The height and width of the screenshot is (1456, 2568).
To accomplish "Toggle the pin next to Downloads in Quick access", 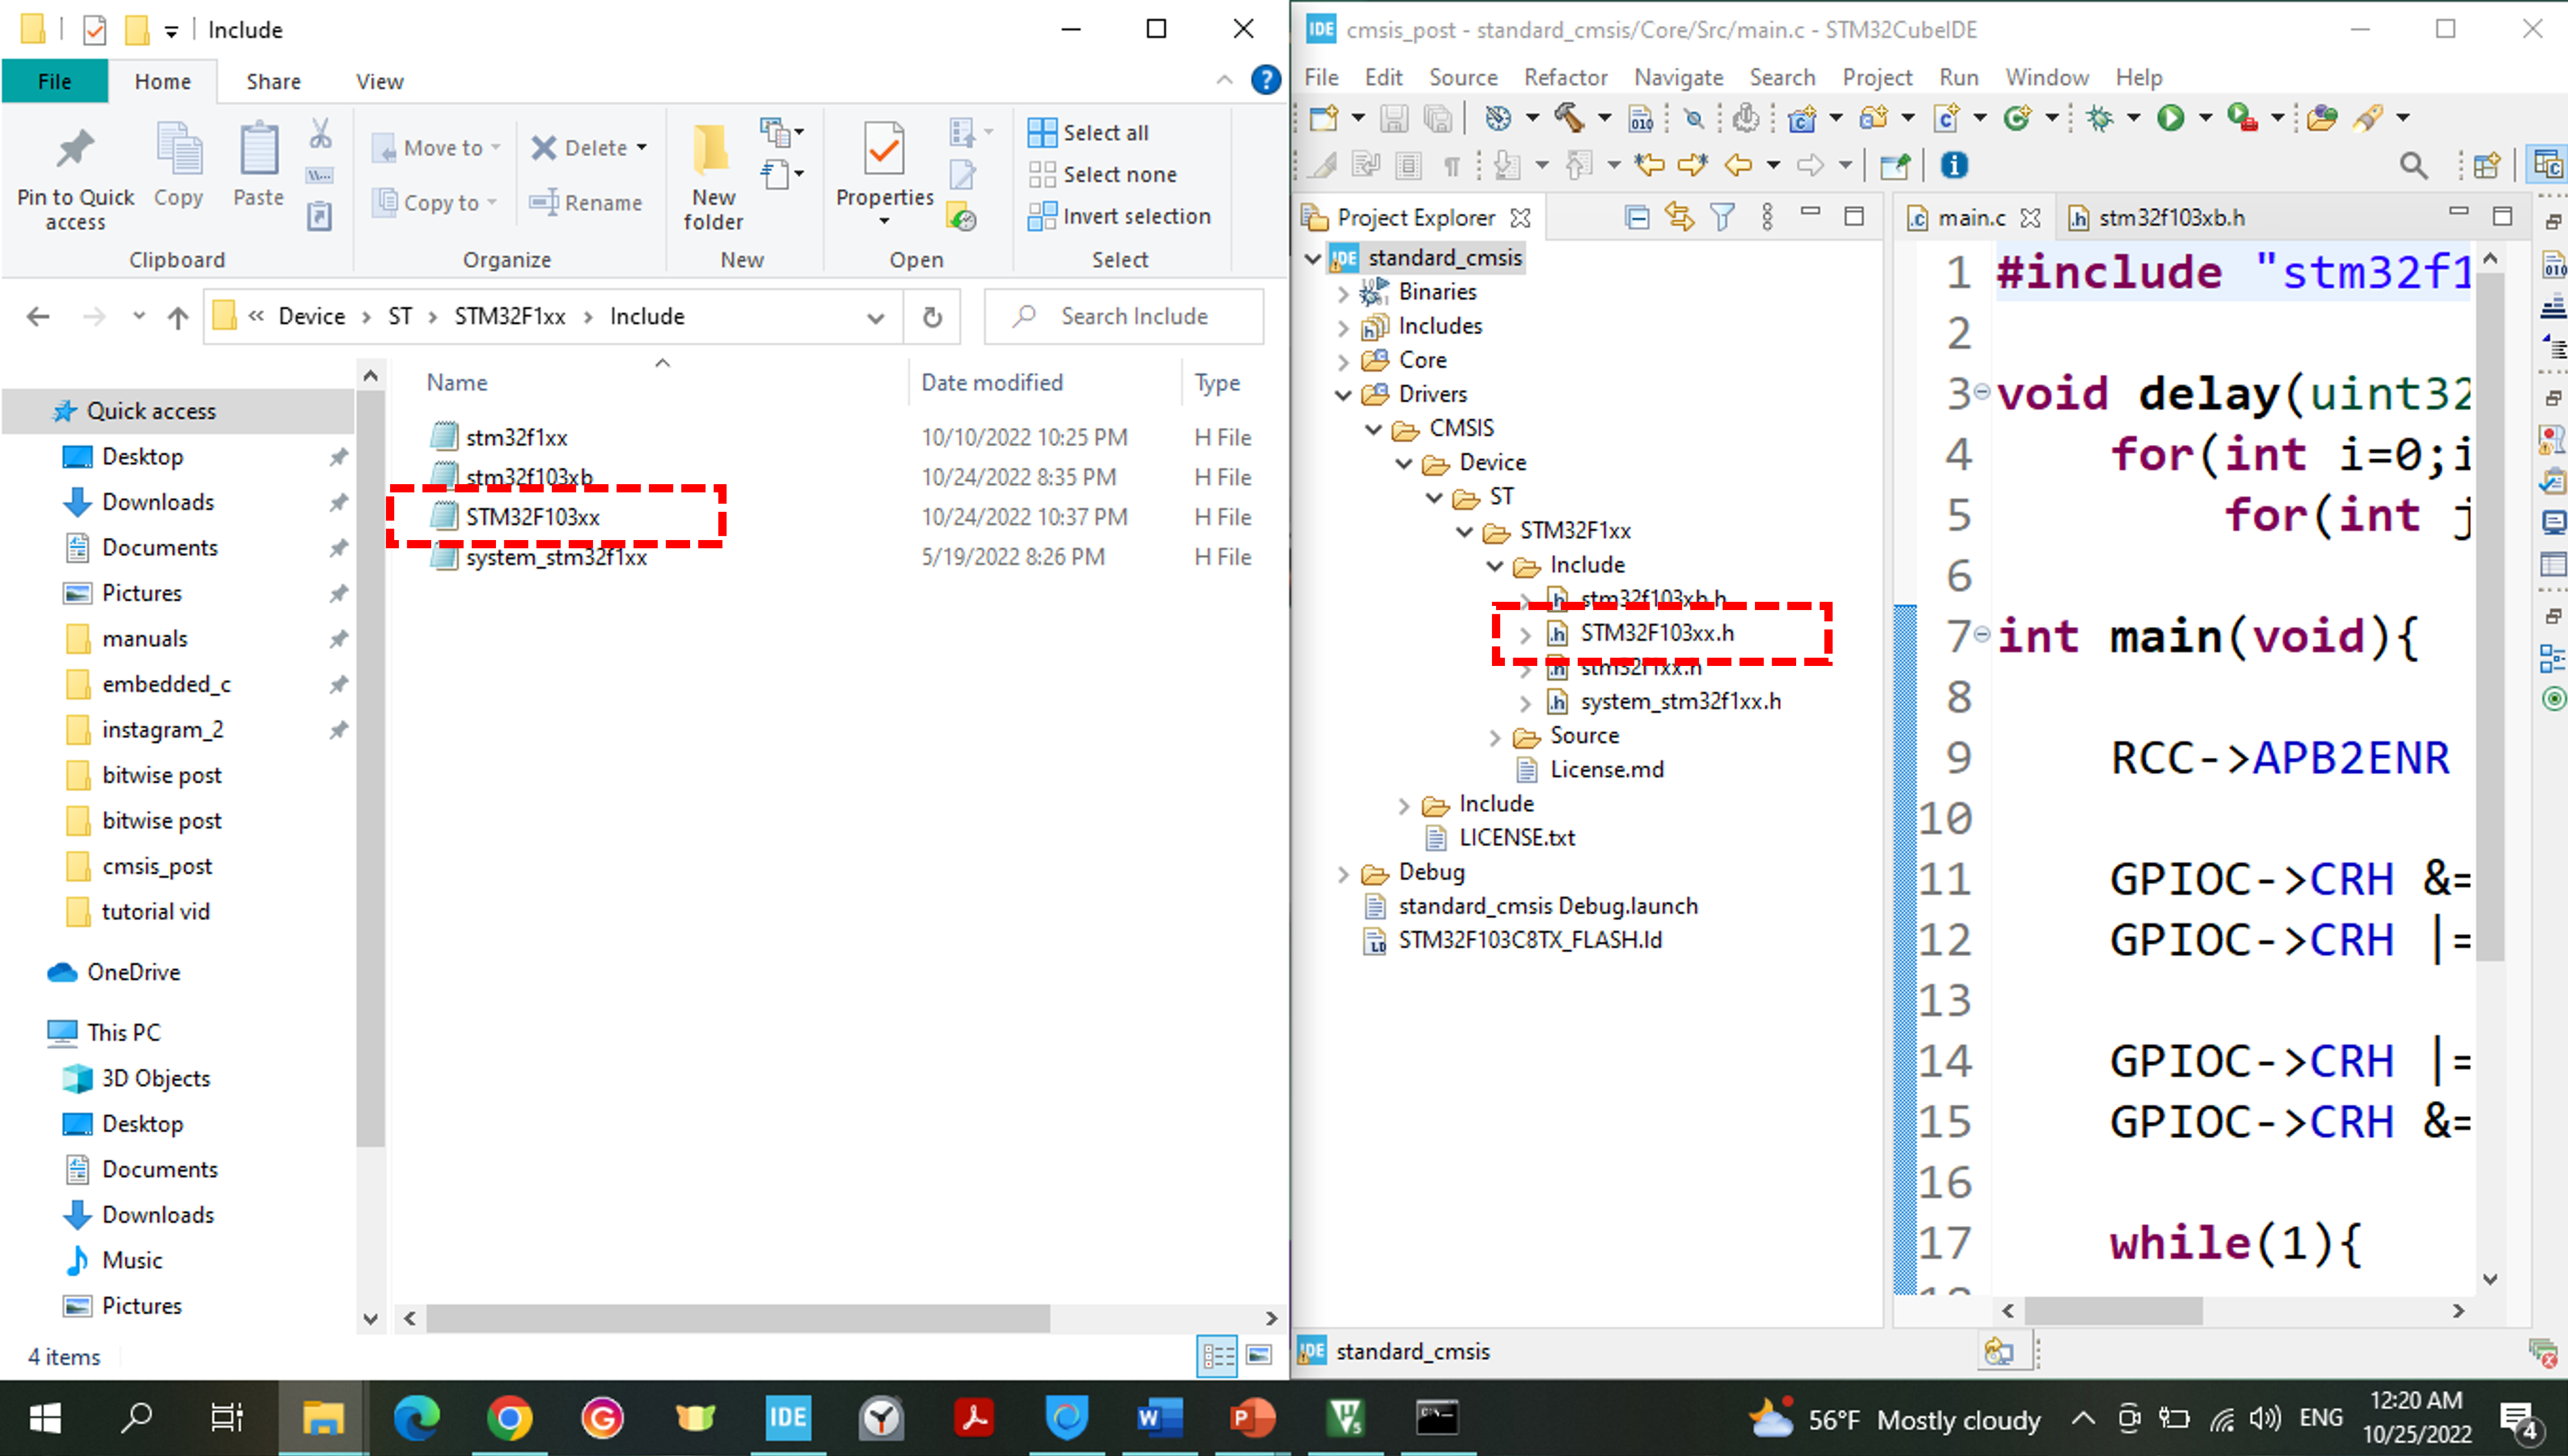I will 338,502.
